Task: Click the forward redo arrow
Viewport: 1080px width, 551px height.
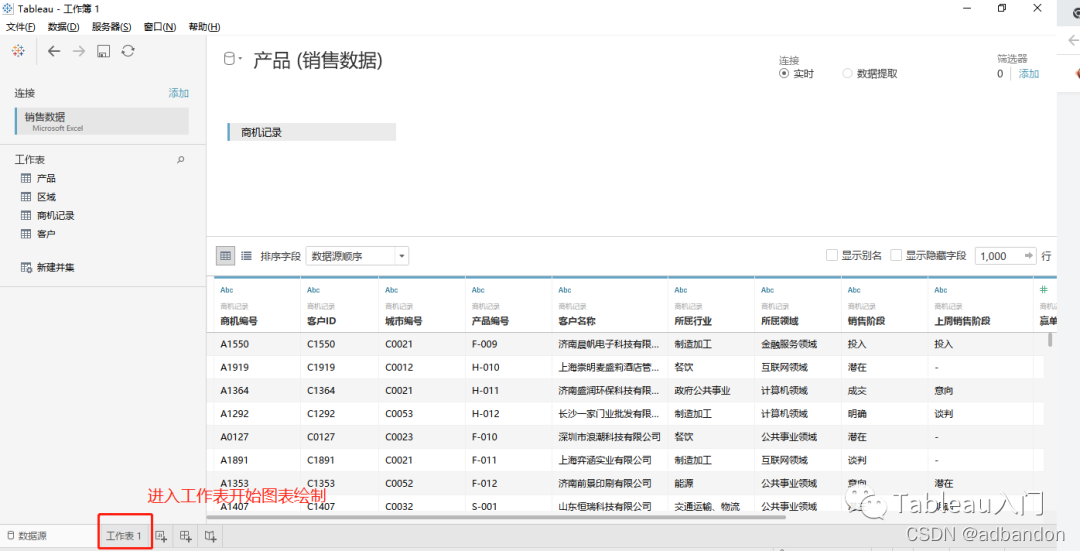Action: click(79, 51)
